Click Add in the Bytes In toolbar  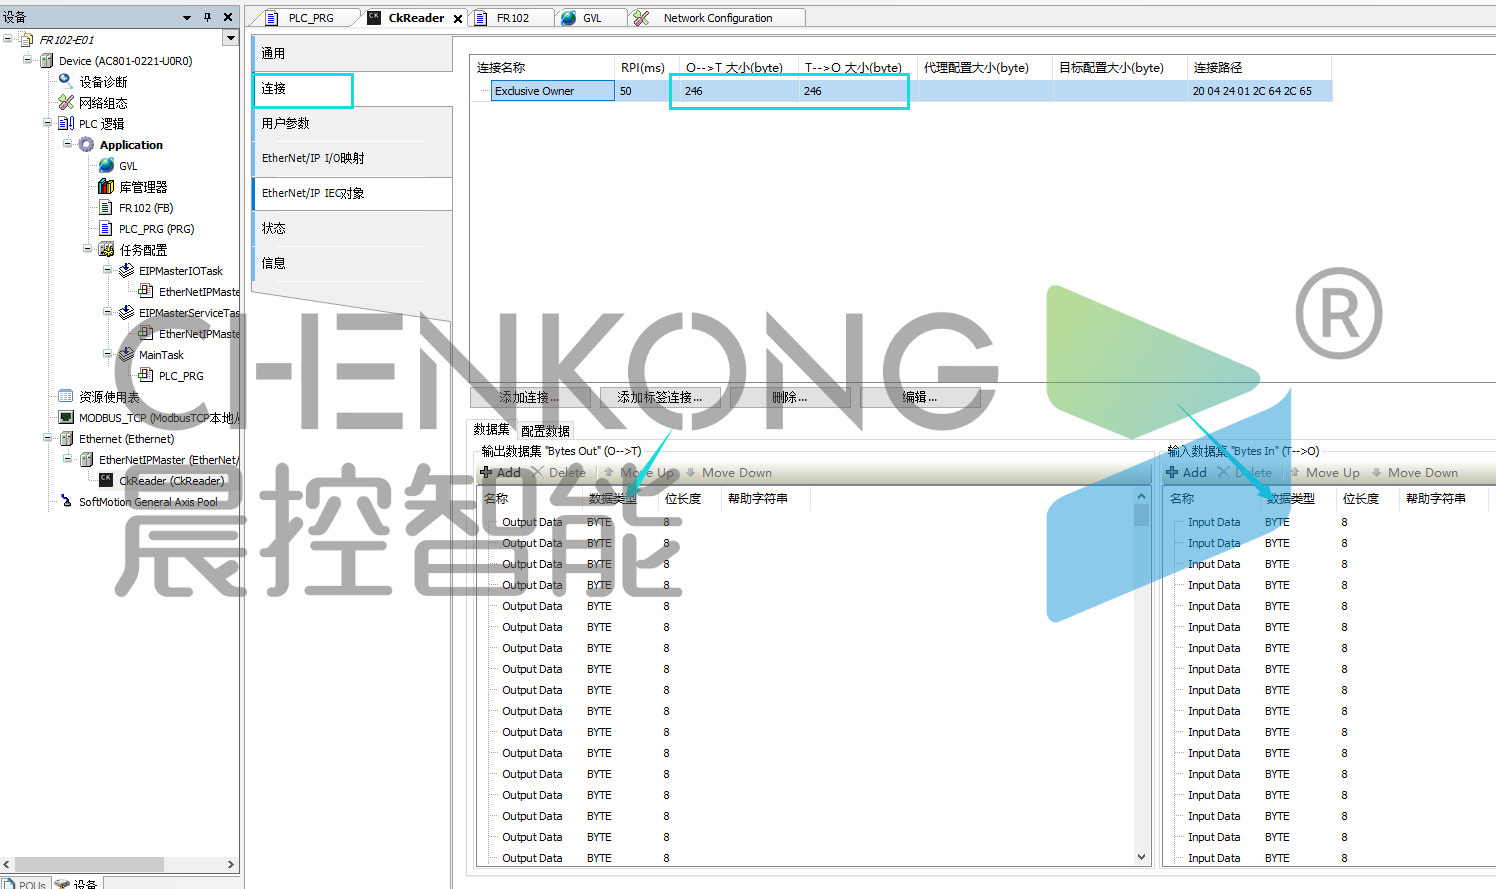point(1187,473)
